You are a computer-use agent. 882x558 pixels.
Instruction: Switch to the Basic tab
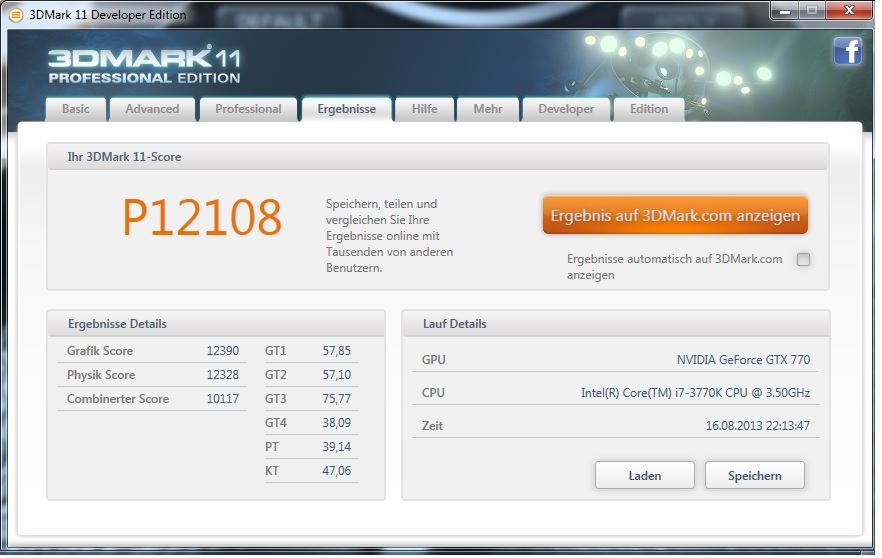[76, 109]
